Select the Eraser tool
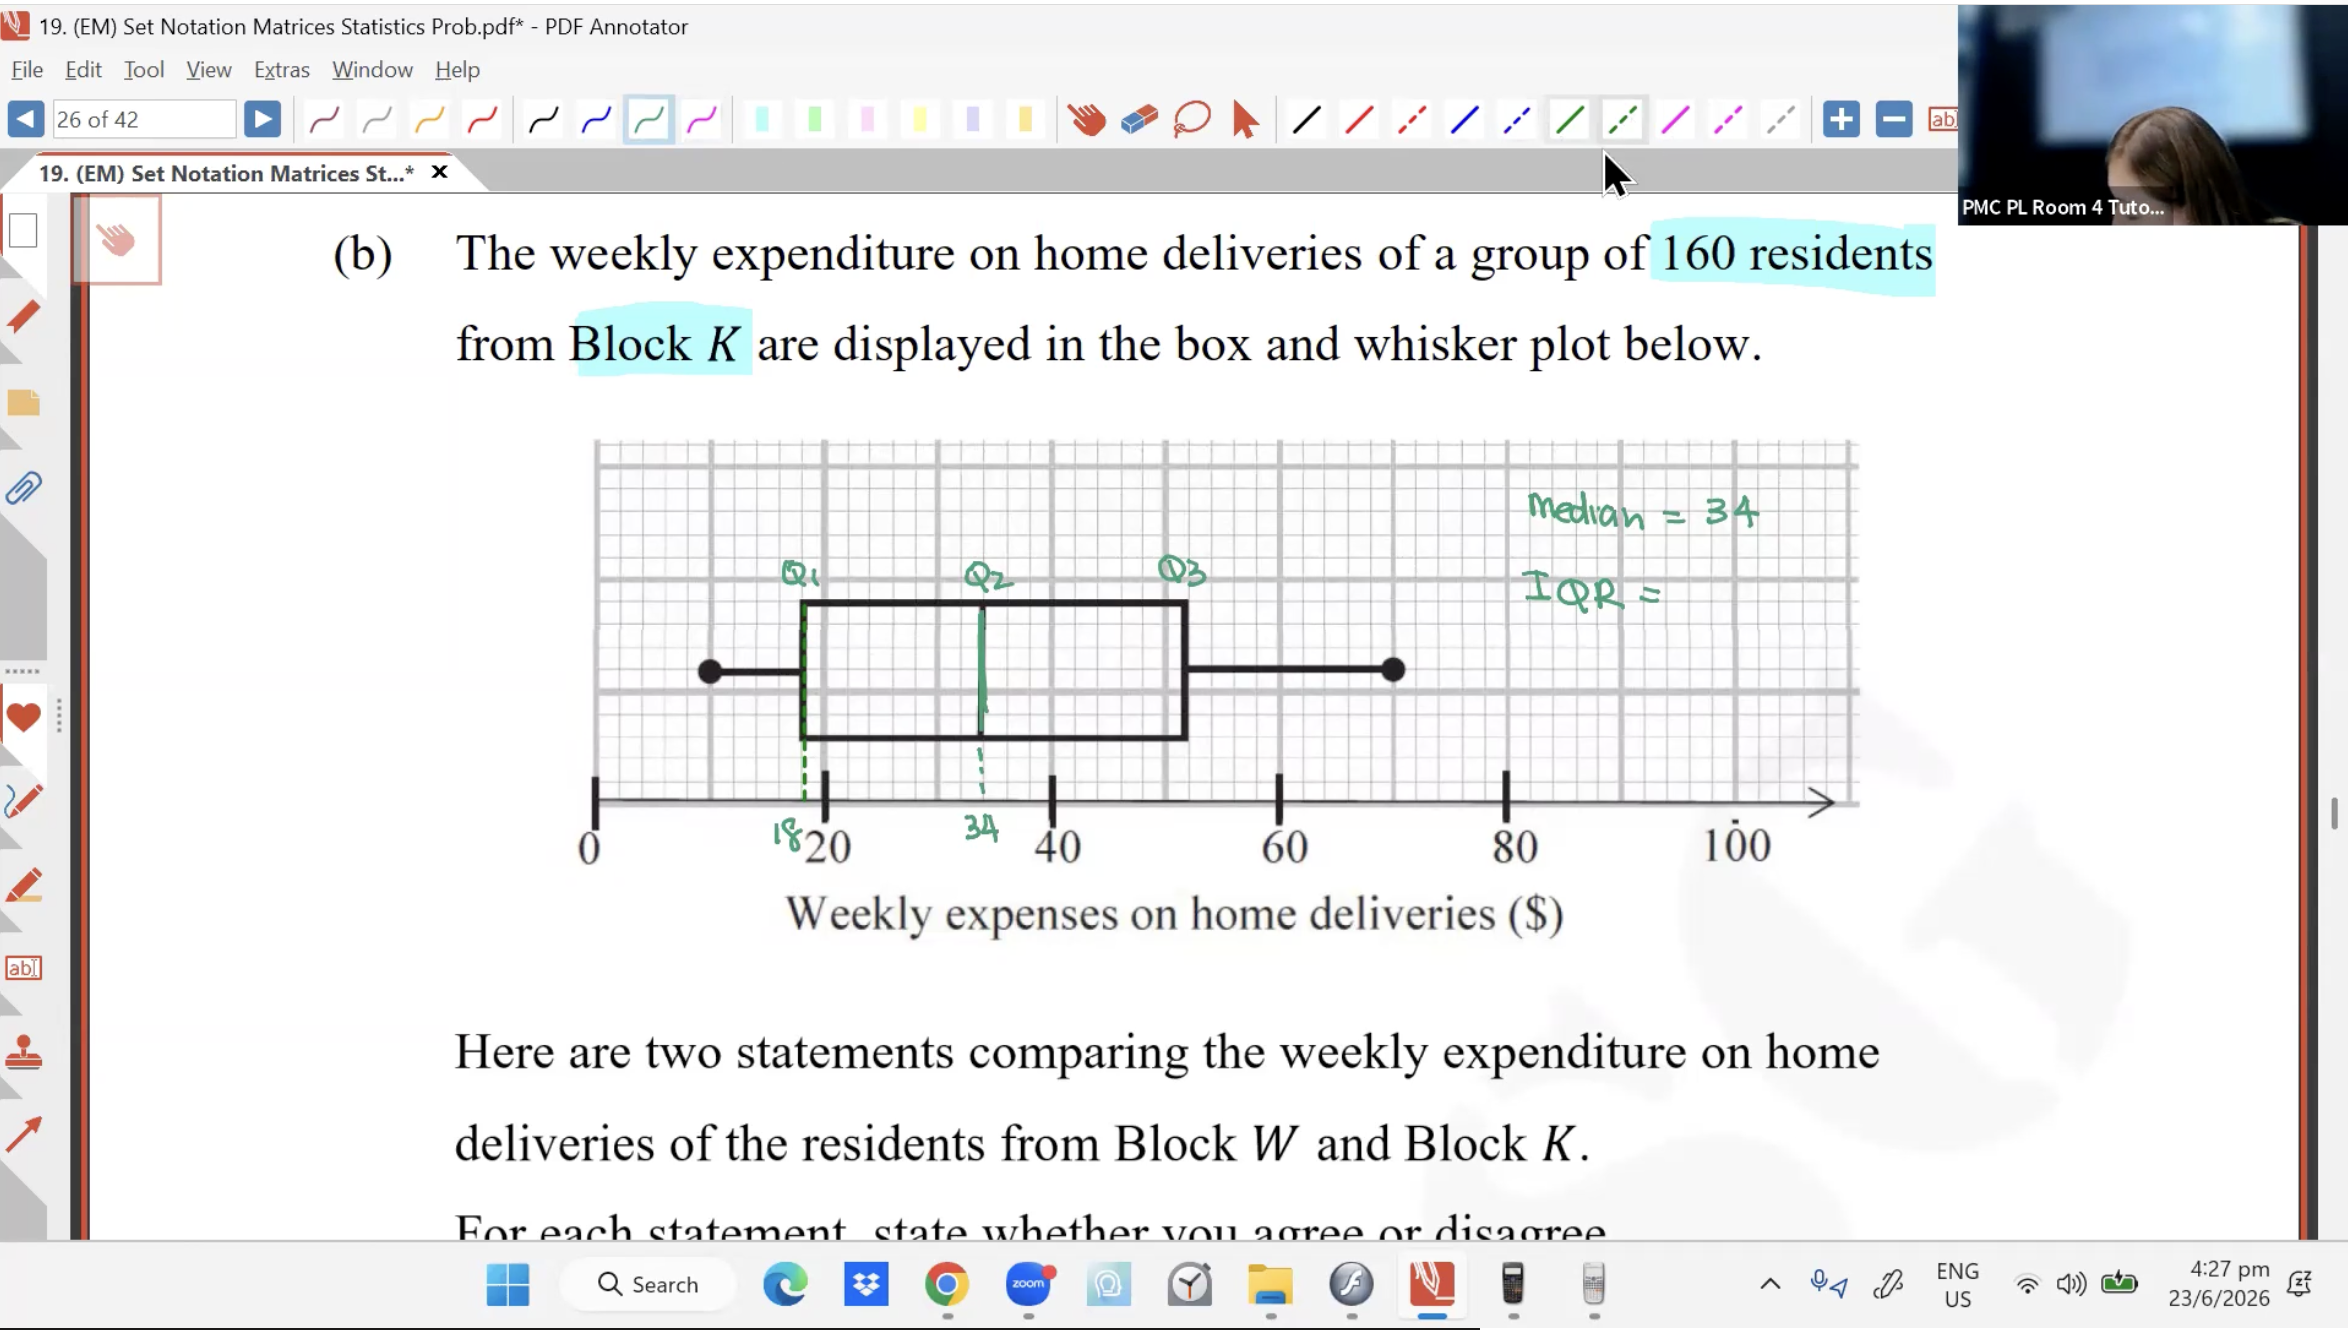Viewport: 2348px width, 1330px height. pos(1139,120)
